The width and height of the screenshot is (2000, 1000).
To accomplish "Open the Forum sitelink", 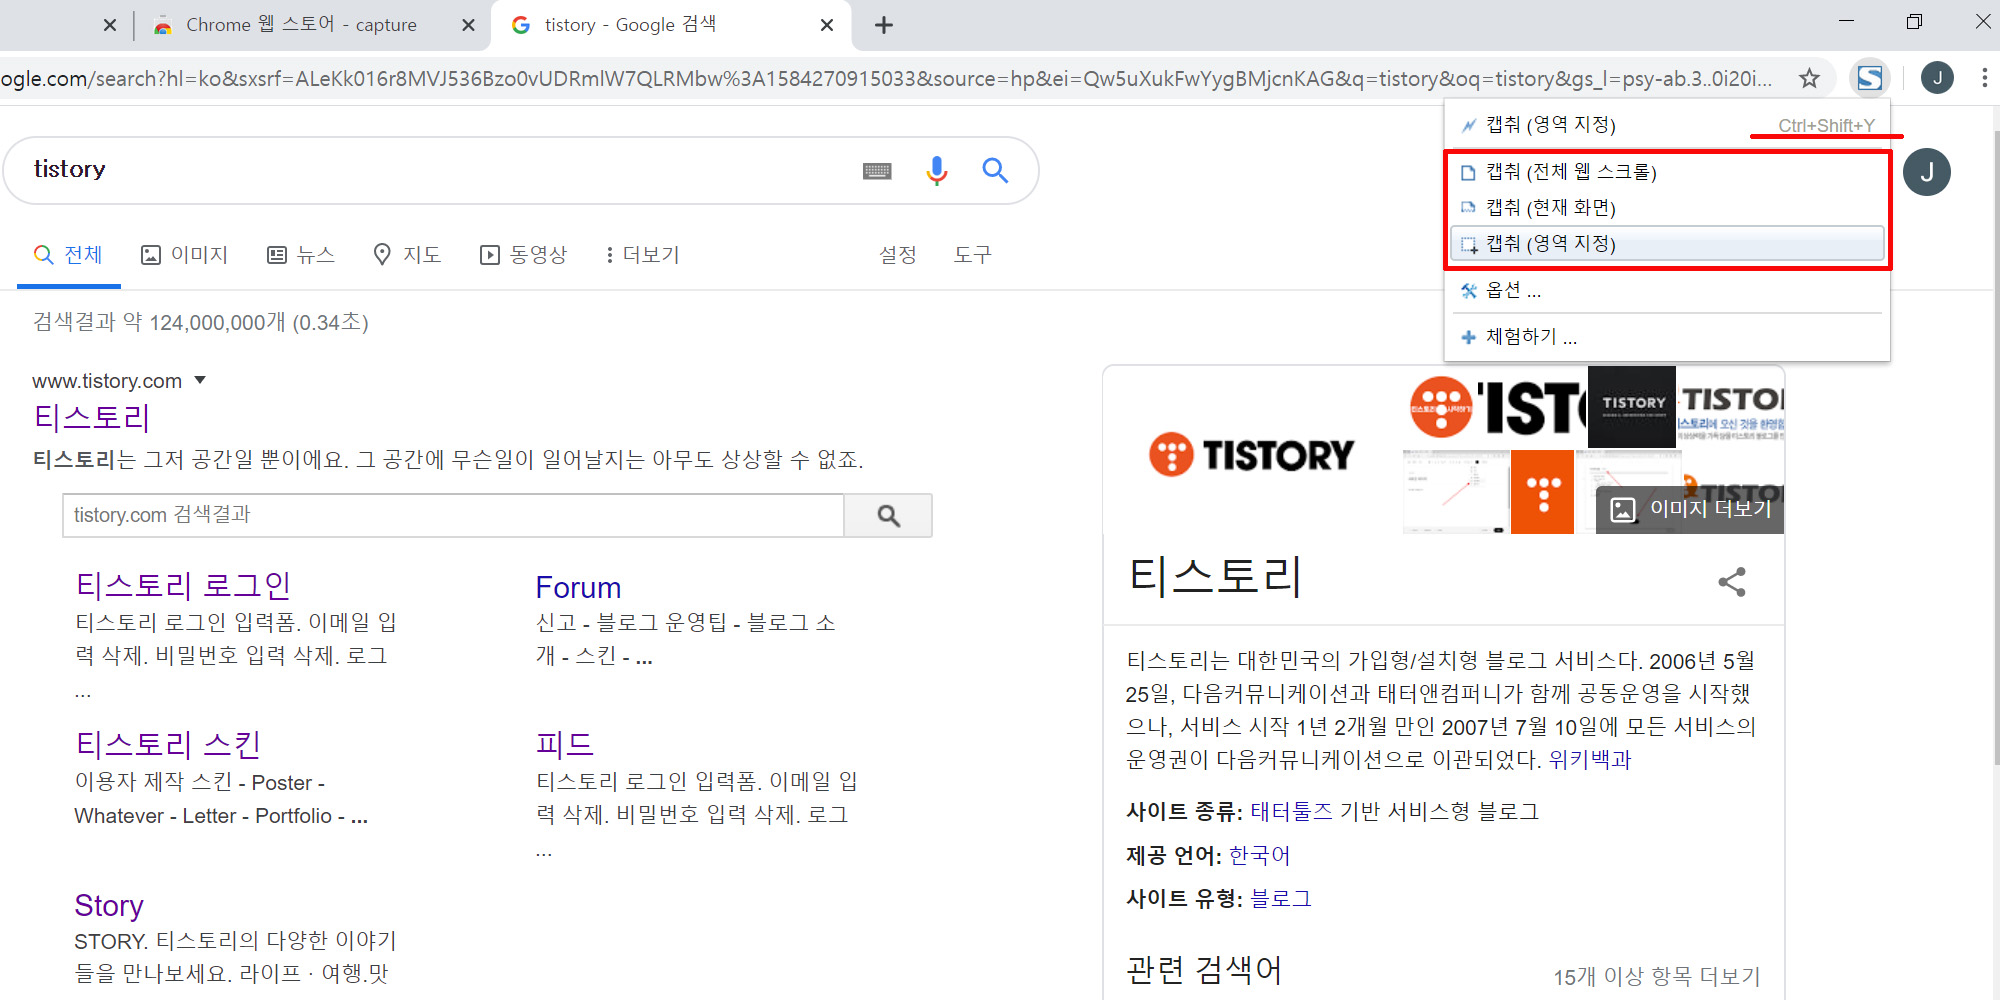I will pos(578,587).
